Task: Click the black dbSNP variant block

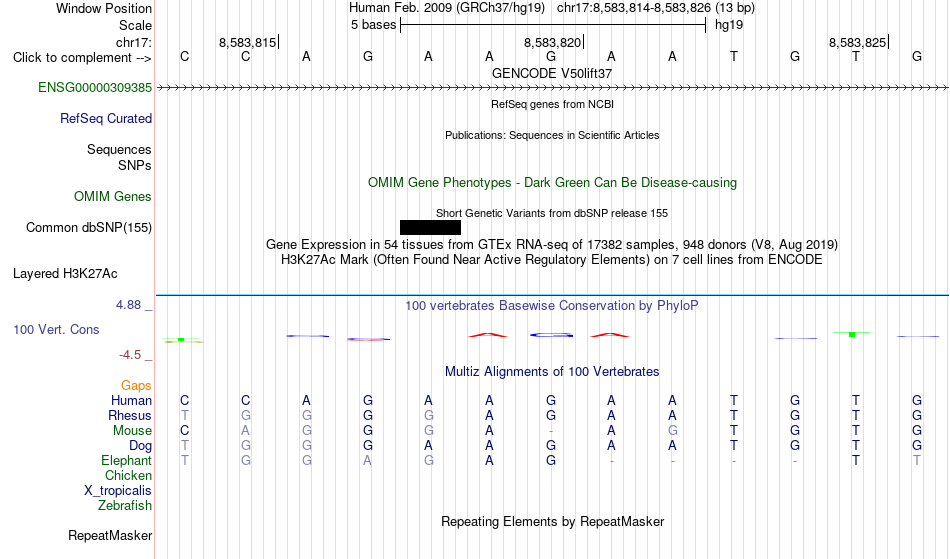Action: 430,228
